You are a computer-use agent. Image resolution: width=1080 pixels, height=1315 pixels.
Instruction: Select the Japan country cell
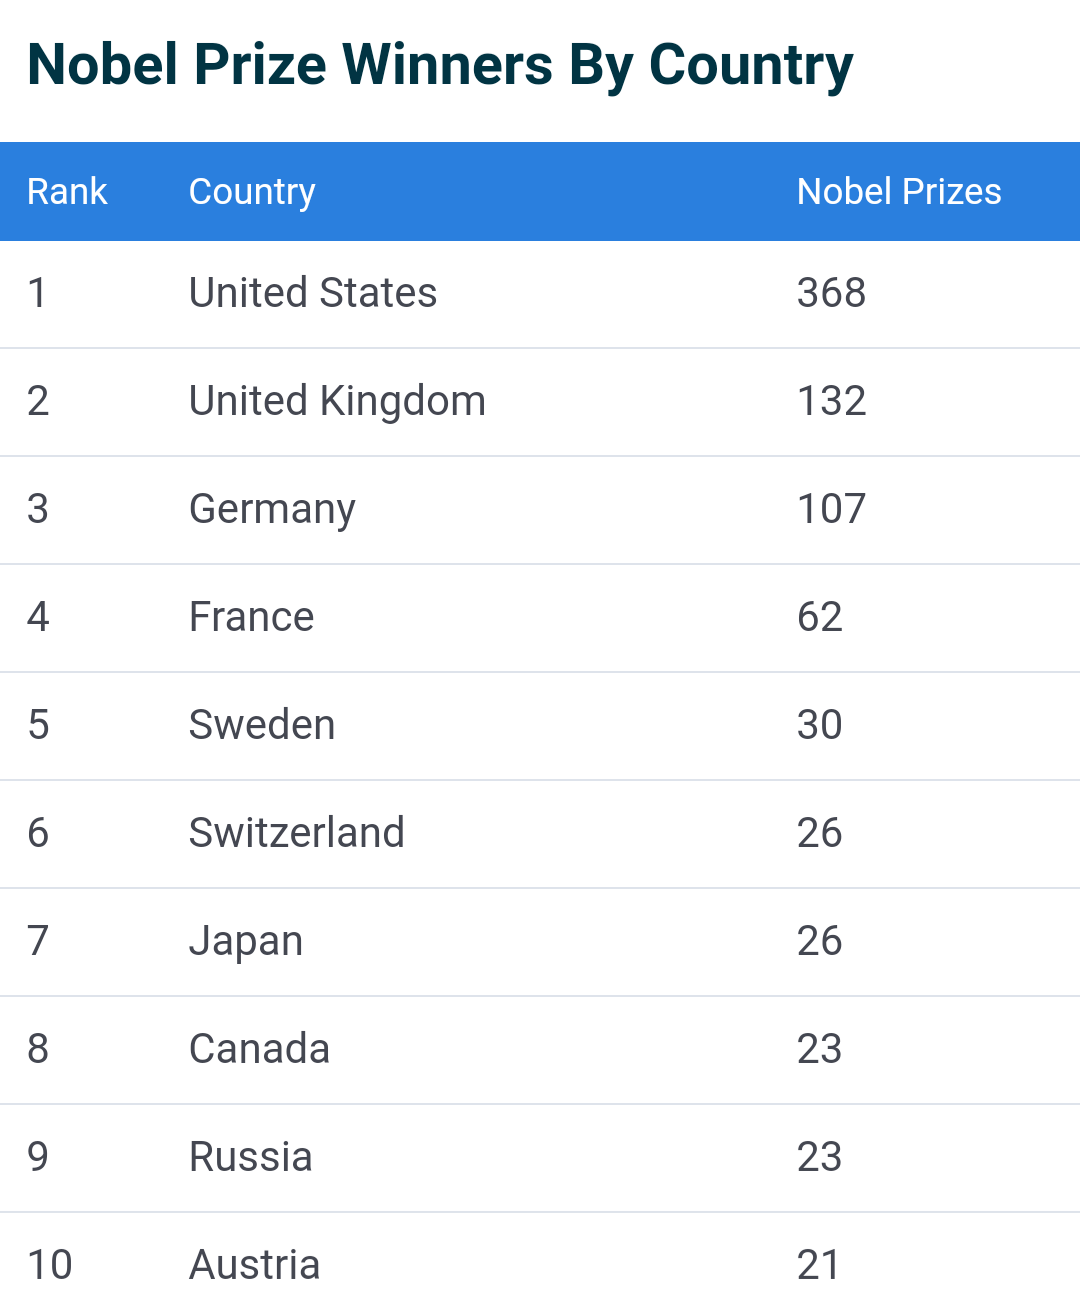point(246,941)
